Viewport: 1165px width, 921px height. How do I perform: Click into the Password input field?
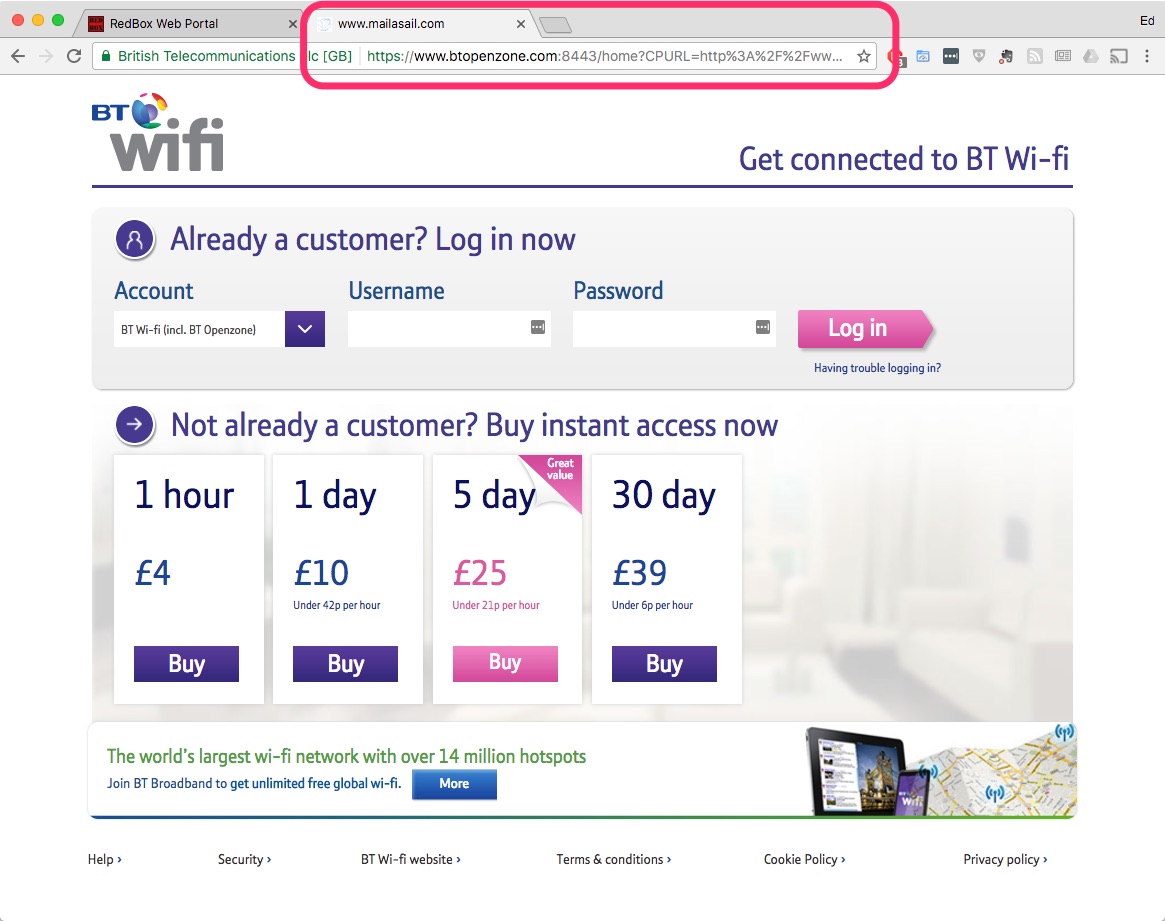(x=674, y=328)
